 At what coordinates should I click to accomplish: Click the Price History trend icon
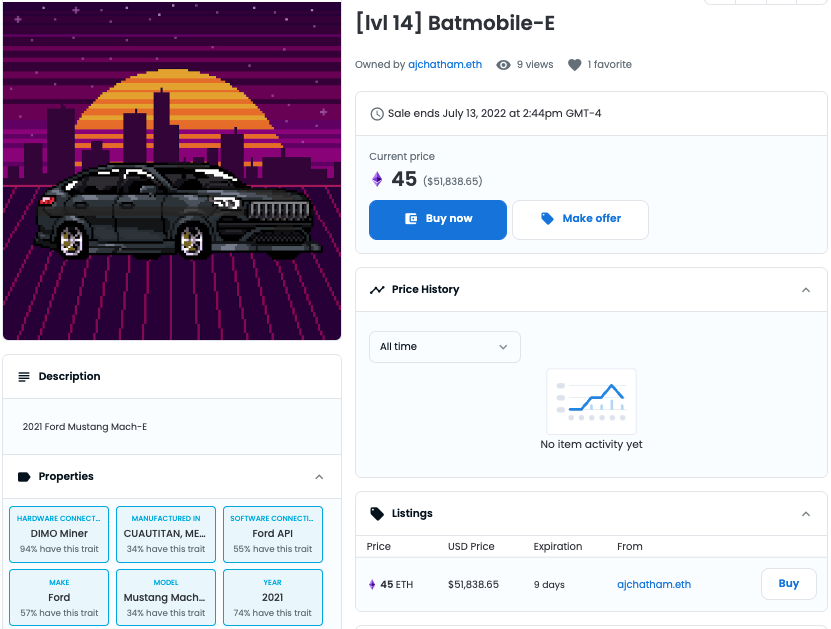pyautogui.click(x=377, y=290)
